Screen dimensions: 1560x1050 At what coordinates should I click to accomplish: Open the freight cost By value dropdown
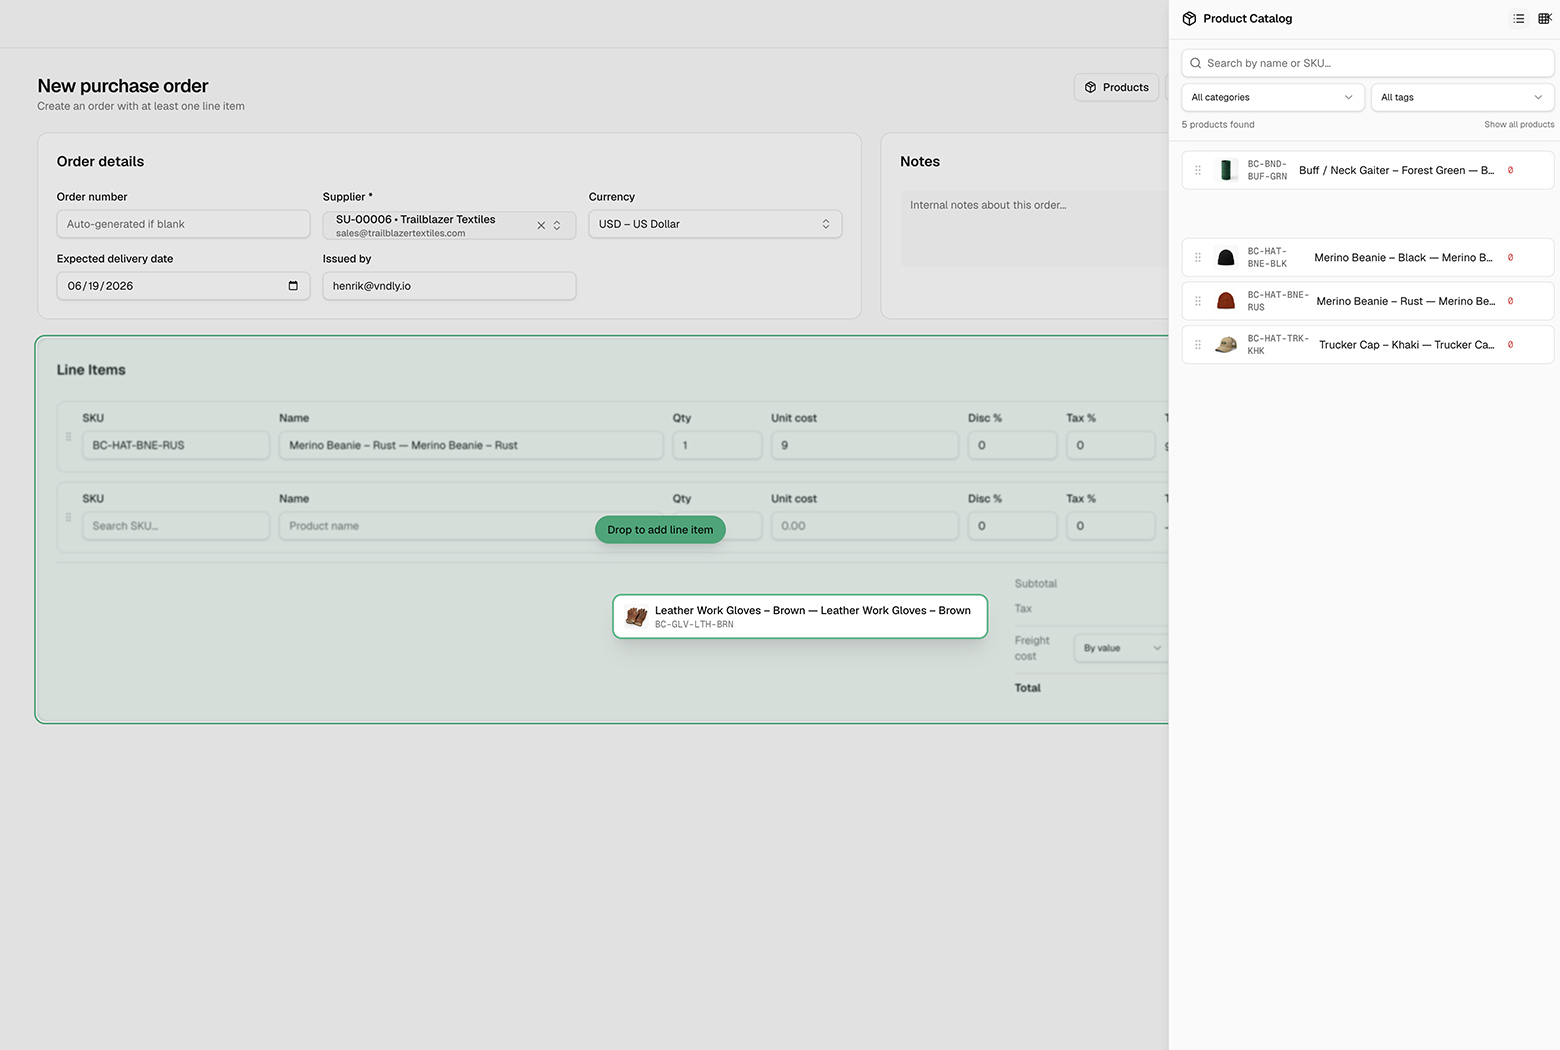coord(1122,648)
